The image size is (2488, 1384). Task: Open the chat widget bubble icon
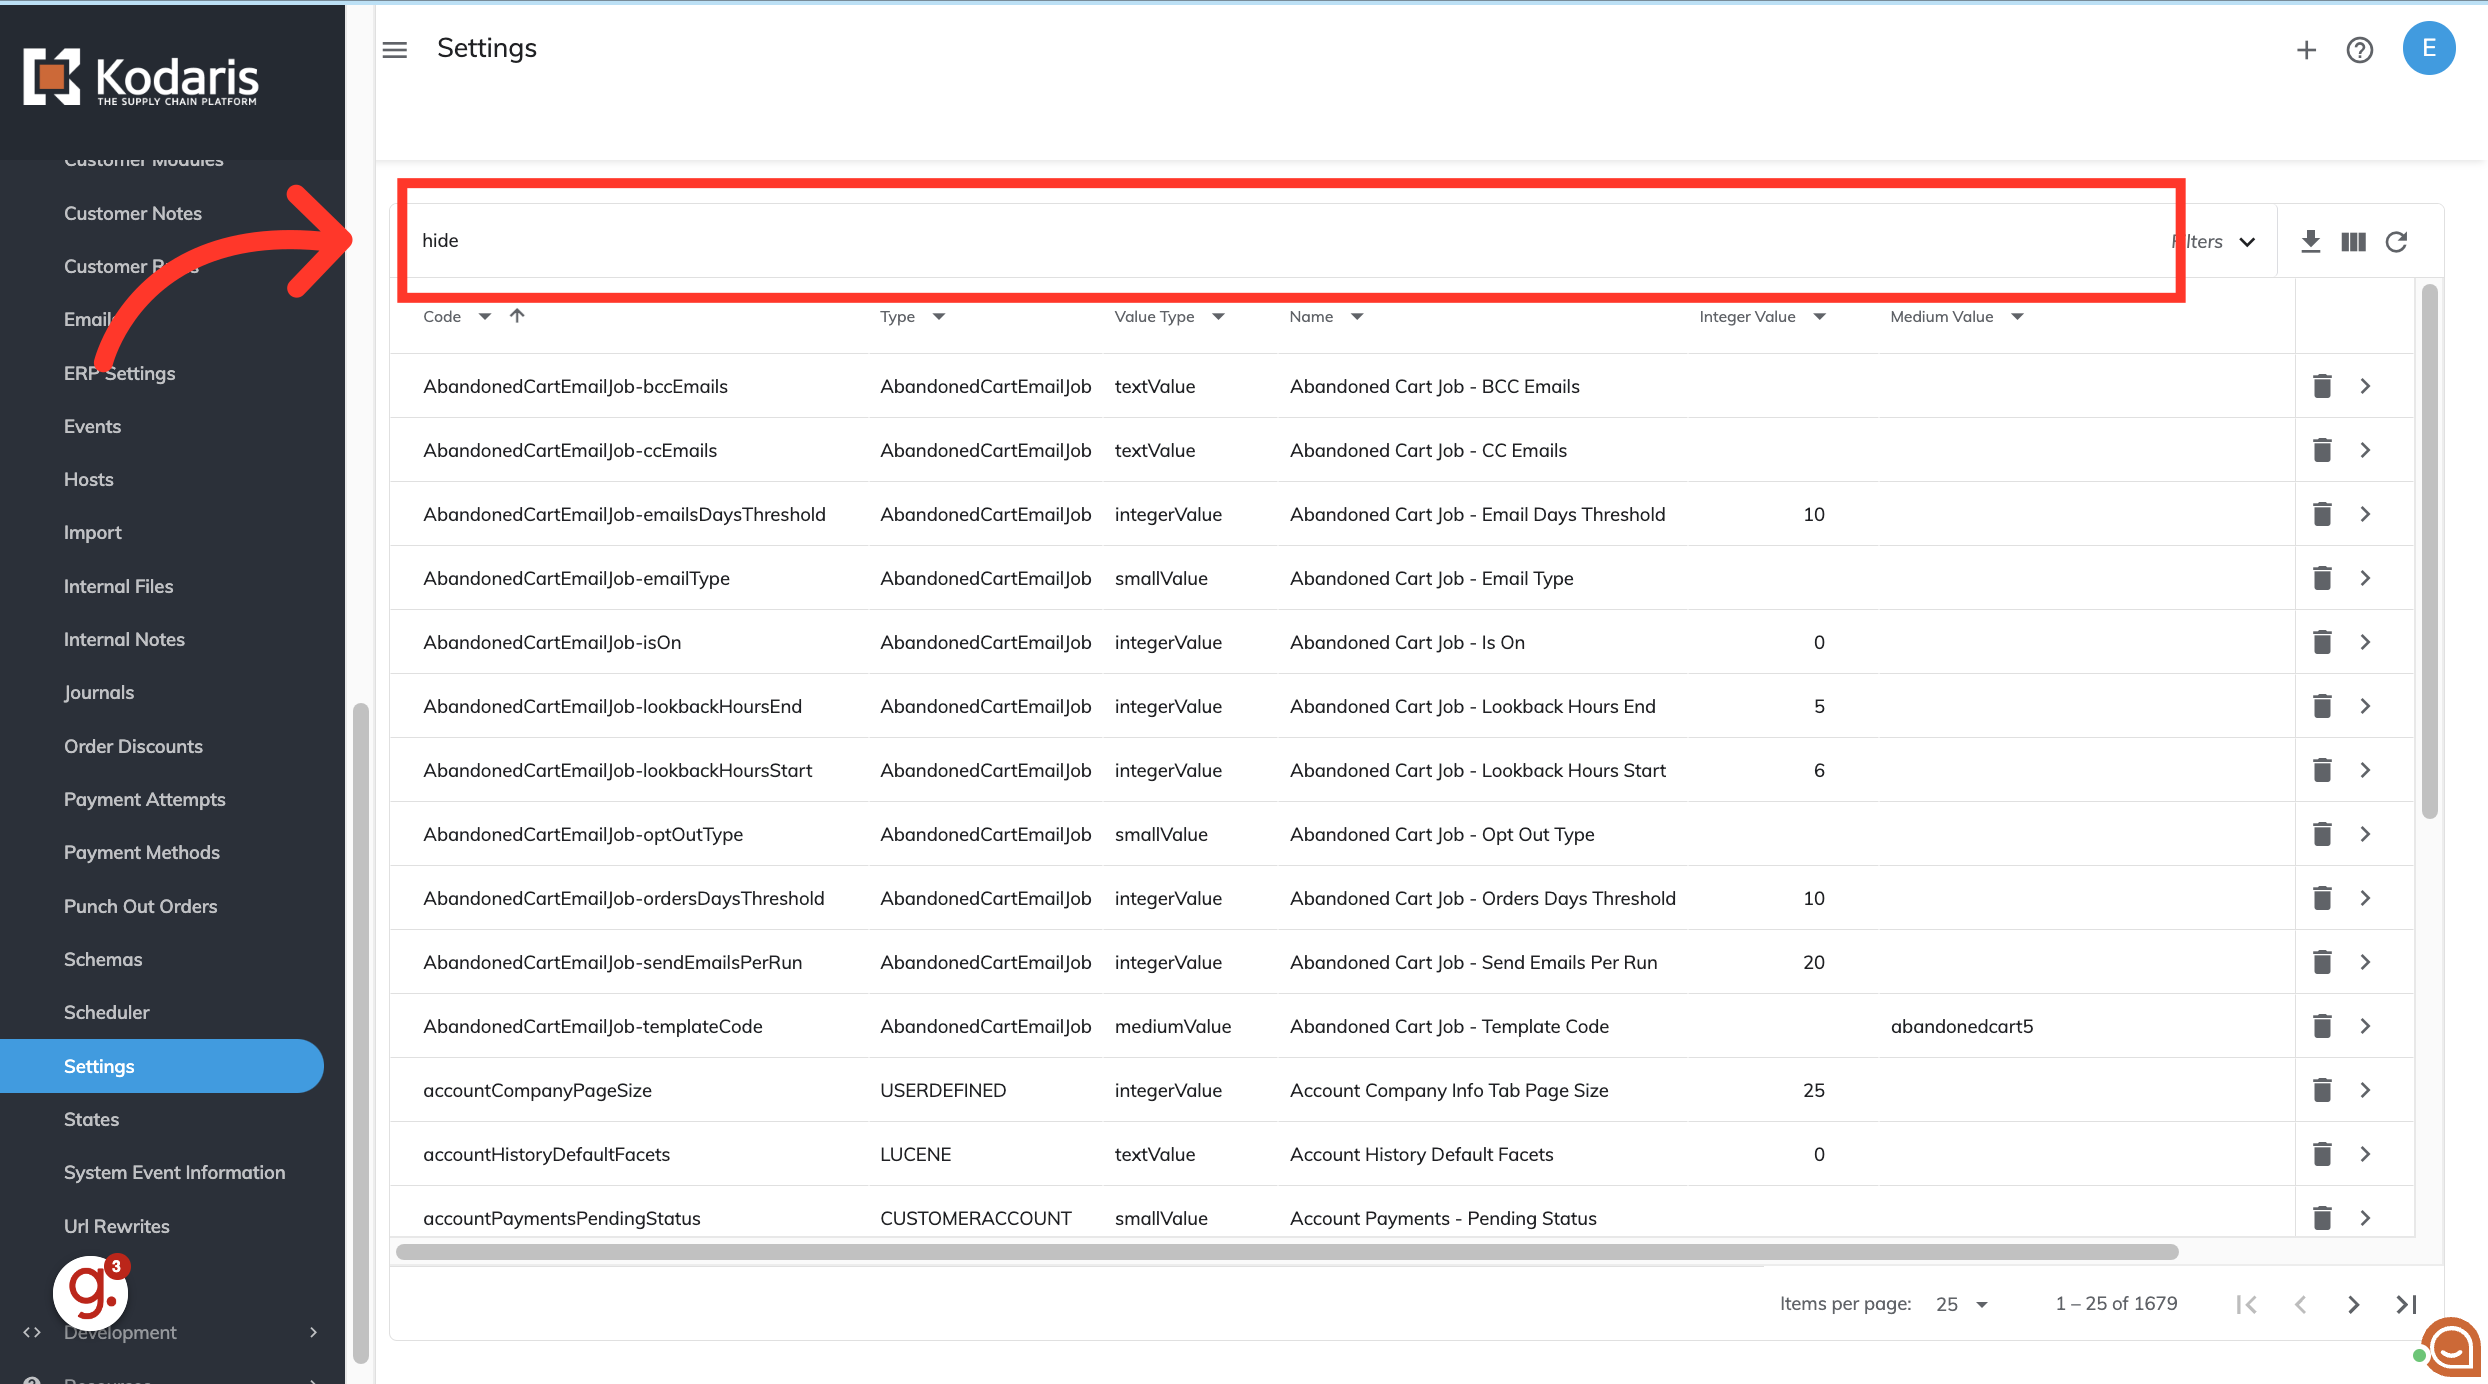[x=2450, y=1348]
